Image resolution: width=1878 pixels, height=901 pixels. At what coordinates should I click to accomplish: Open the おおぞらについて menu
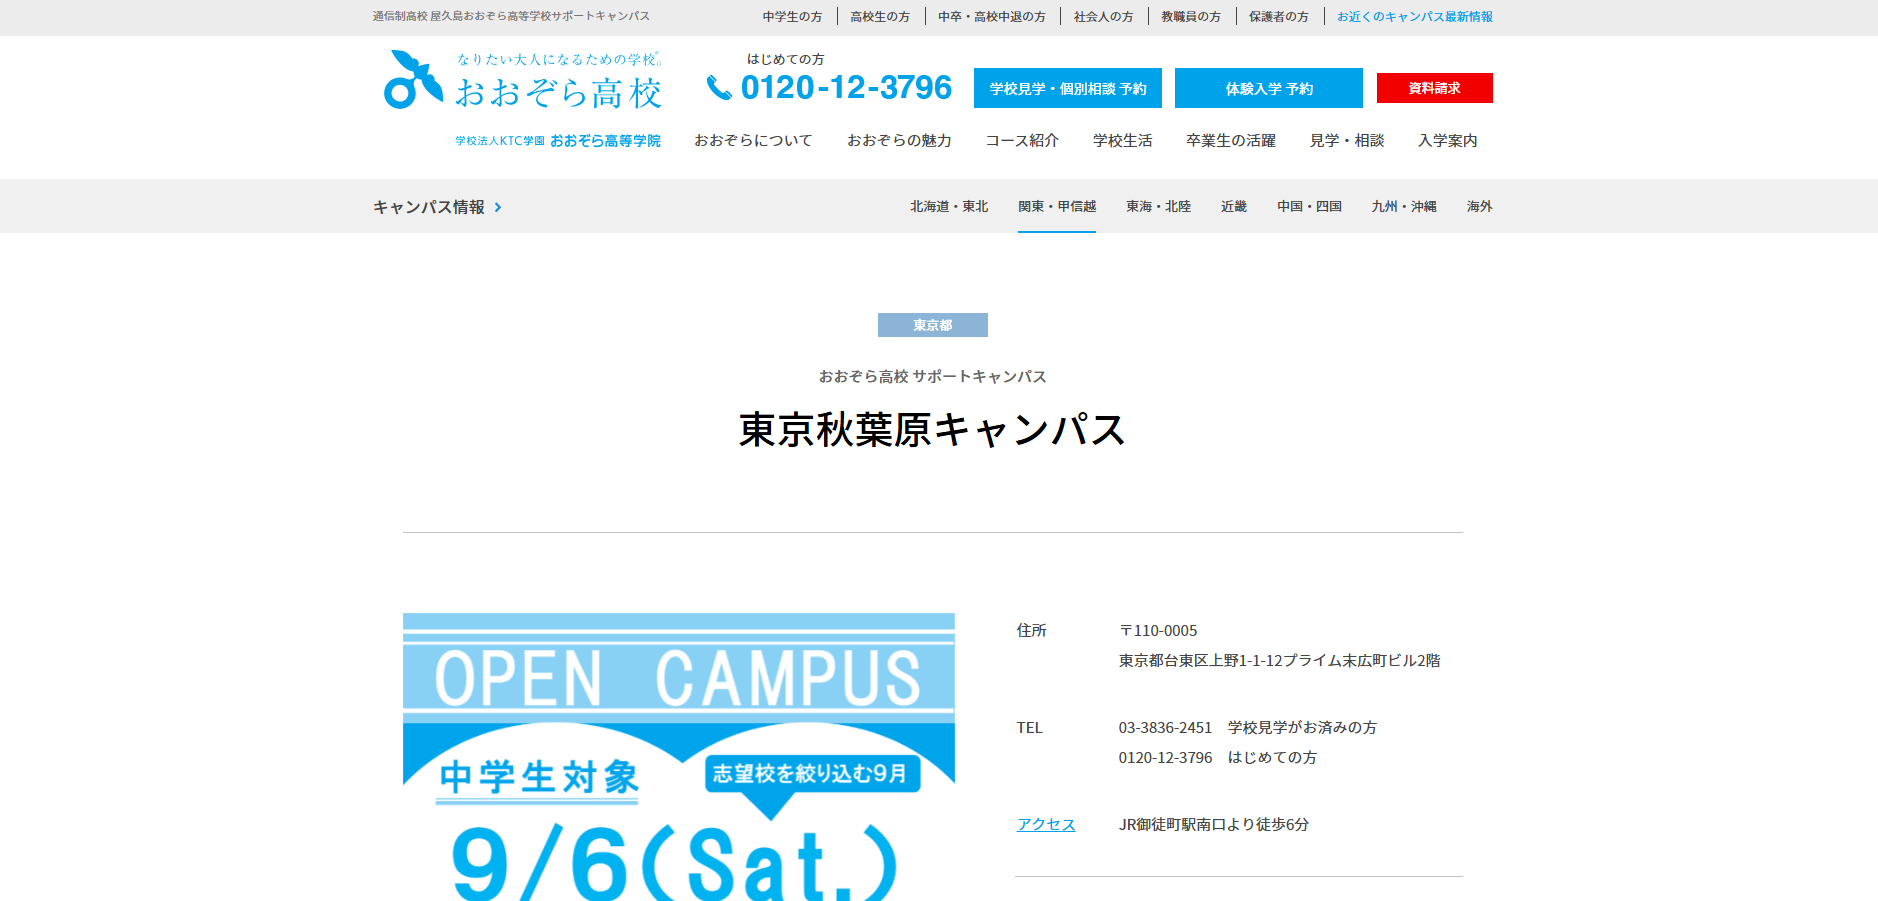click(x=753, y=141)
